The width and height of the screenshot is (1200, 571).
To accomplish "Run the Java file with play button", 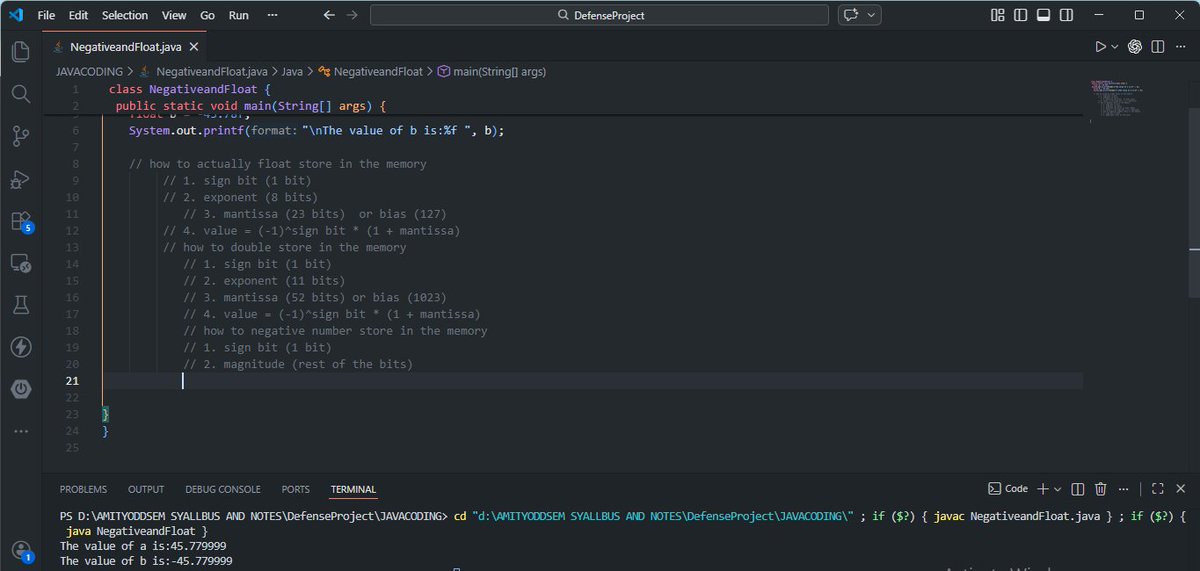I will click(x=1100, y=46).
